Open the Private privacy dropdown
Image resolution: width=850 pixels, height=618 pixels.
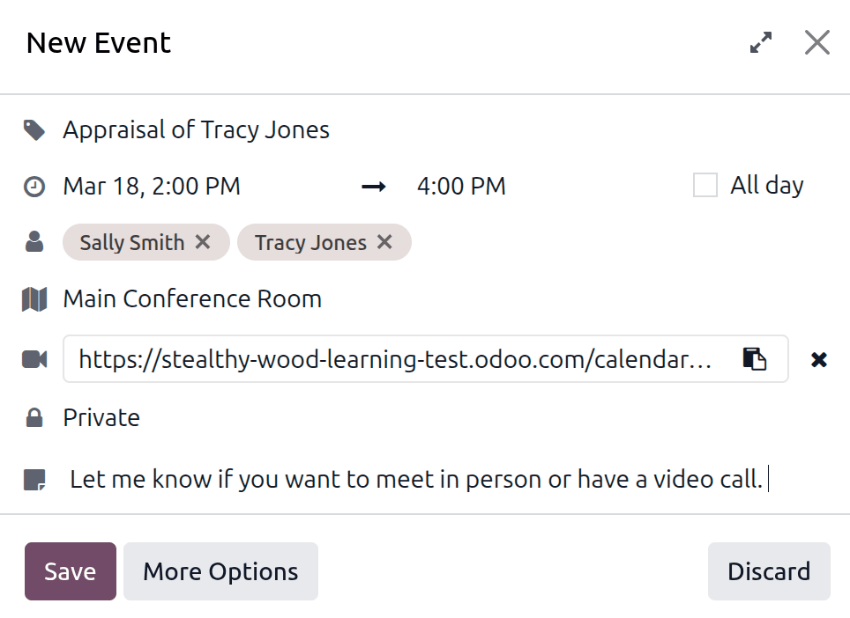tap(101, 418)
